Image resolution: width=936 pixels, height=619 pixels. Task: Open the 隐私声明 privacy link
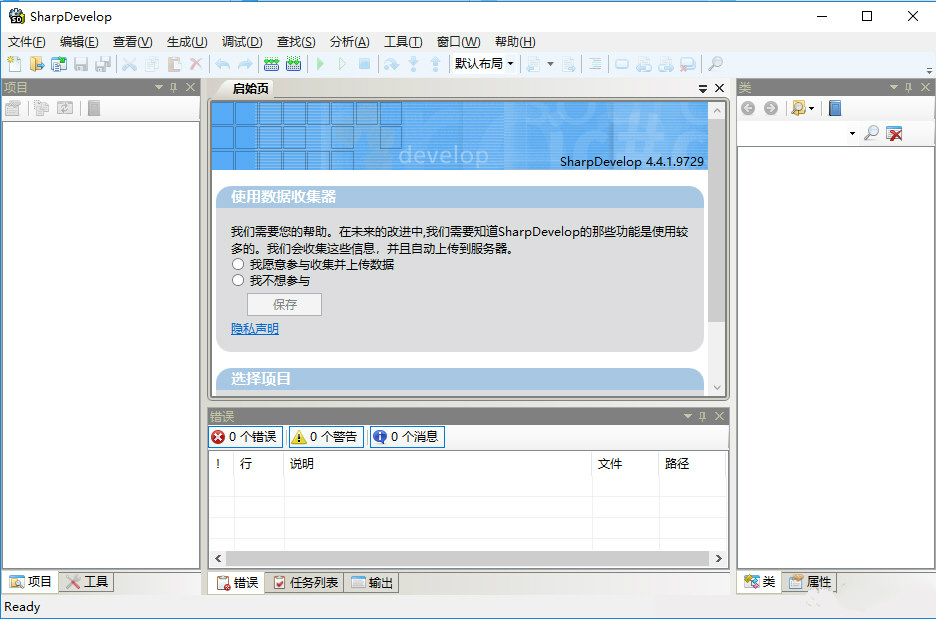click(254, 328)
